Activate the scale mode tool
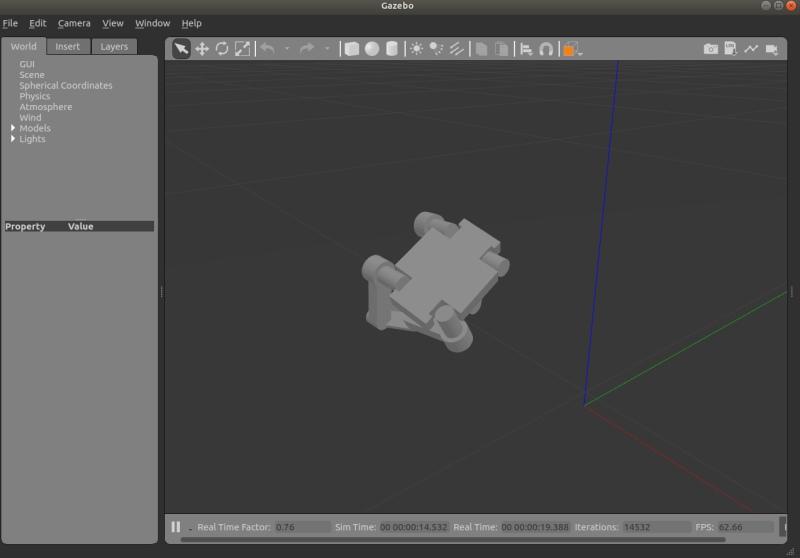800x558 pixels. (242, 49)
